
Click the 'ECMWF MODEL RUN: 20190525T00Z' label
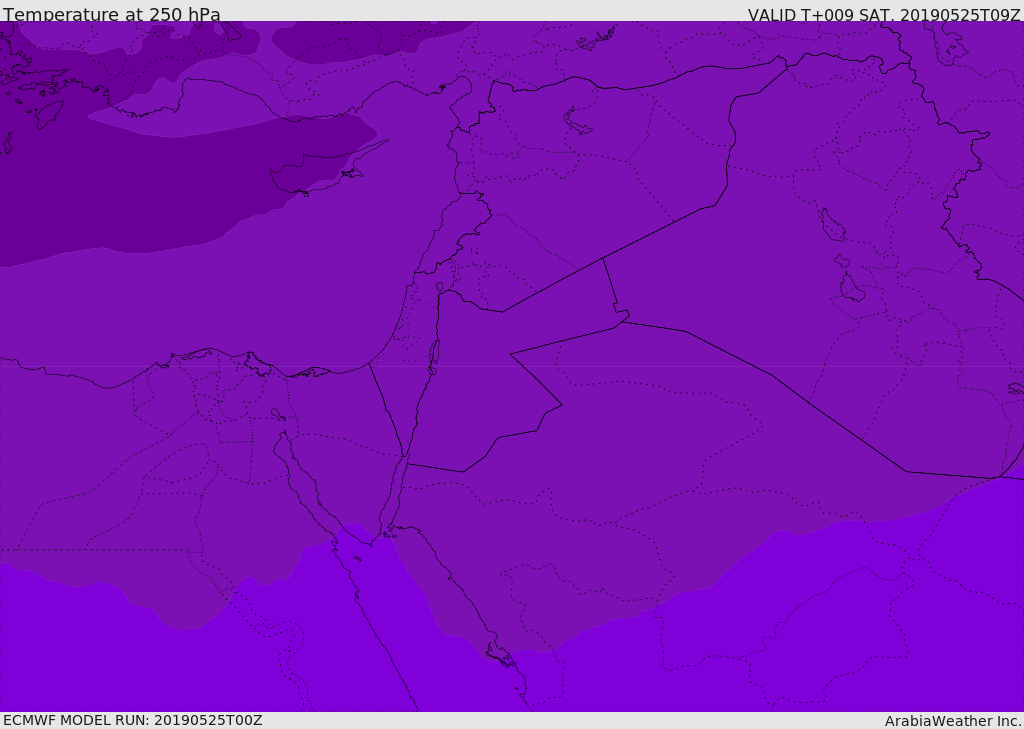coord(133,720)
